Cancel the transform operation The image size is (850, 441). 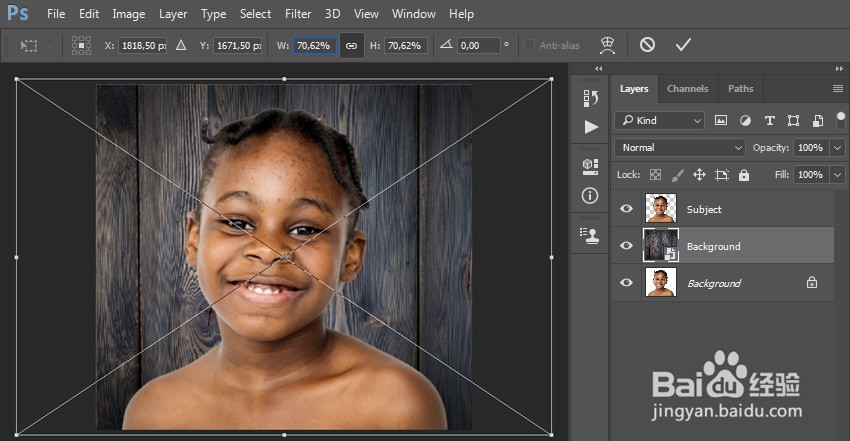click(x=647, y=45)
